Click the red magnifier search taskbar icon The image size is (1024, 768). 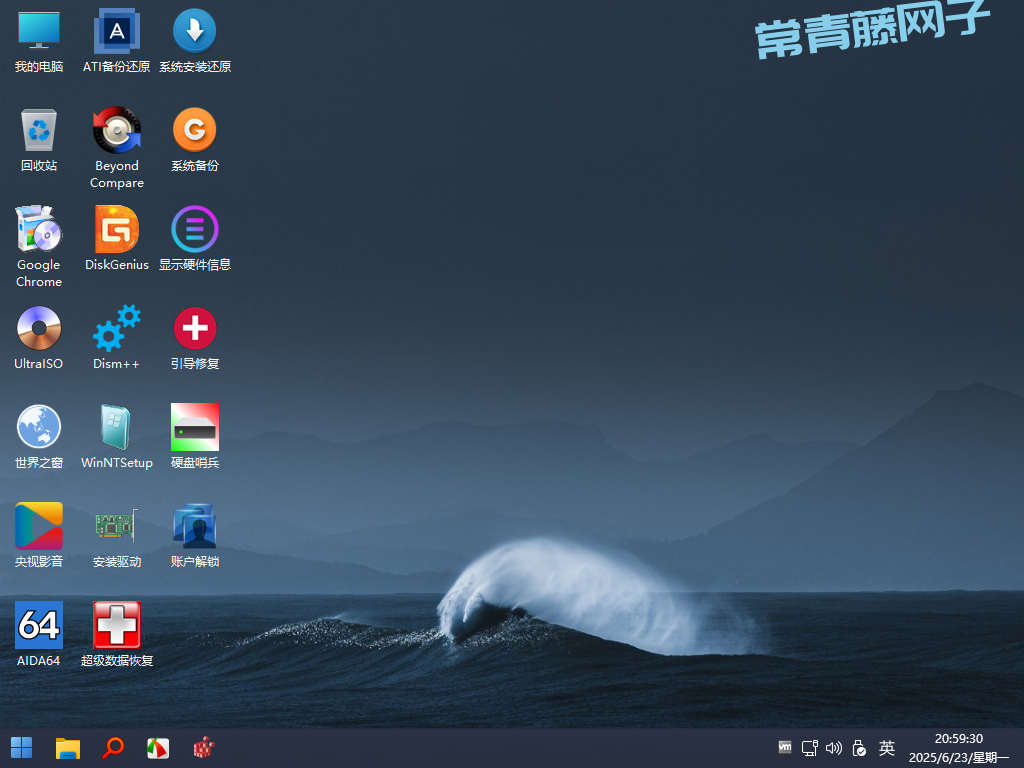coord(113,747)
